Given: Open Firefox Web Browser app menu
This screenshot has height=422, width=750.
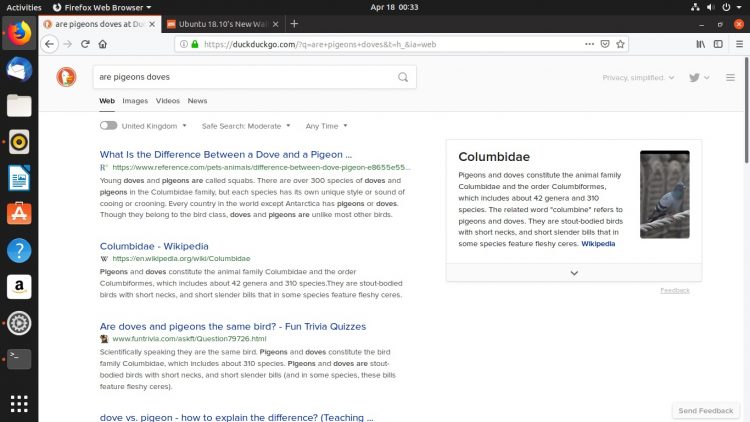Looking at the screenshot, I should point(101,7).
